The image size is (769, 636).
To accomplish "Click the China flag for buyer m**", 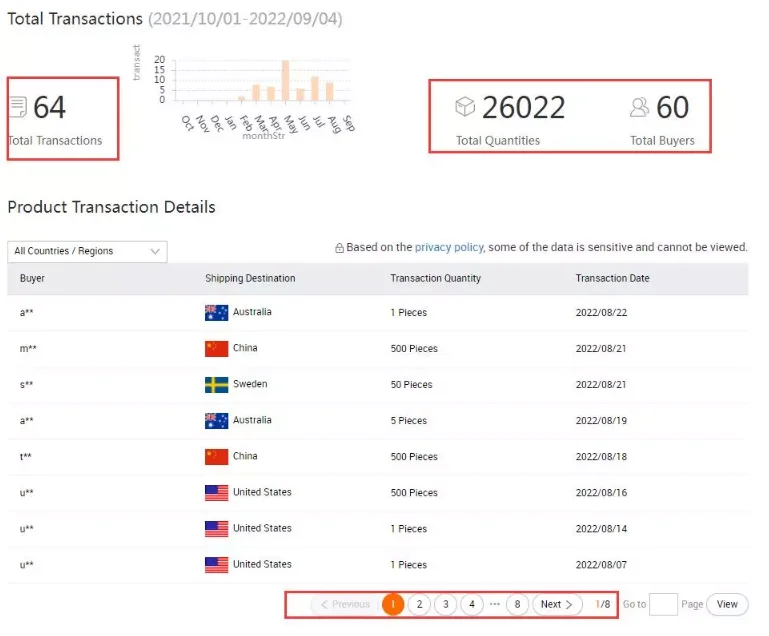I will 216,349.
